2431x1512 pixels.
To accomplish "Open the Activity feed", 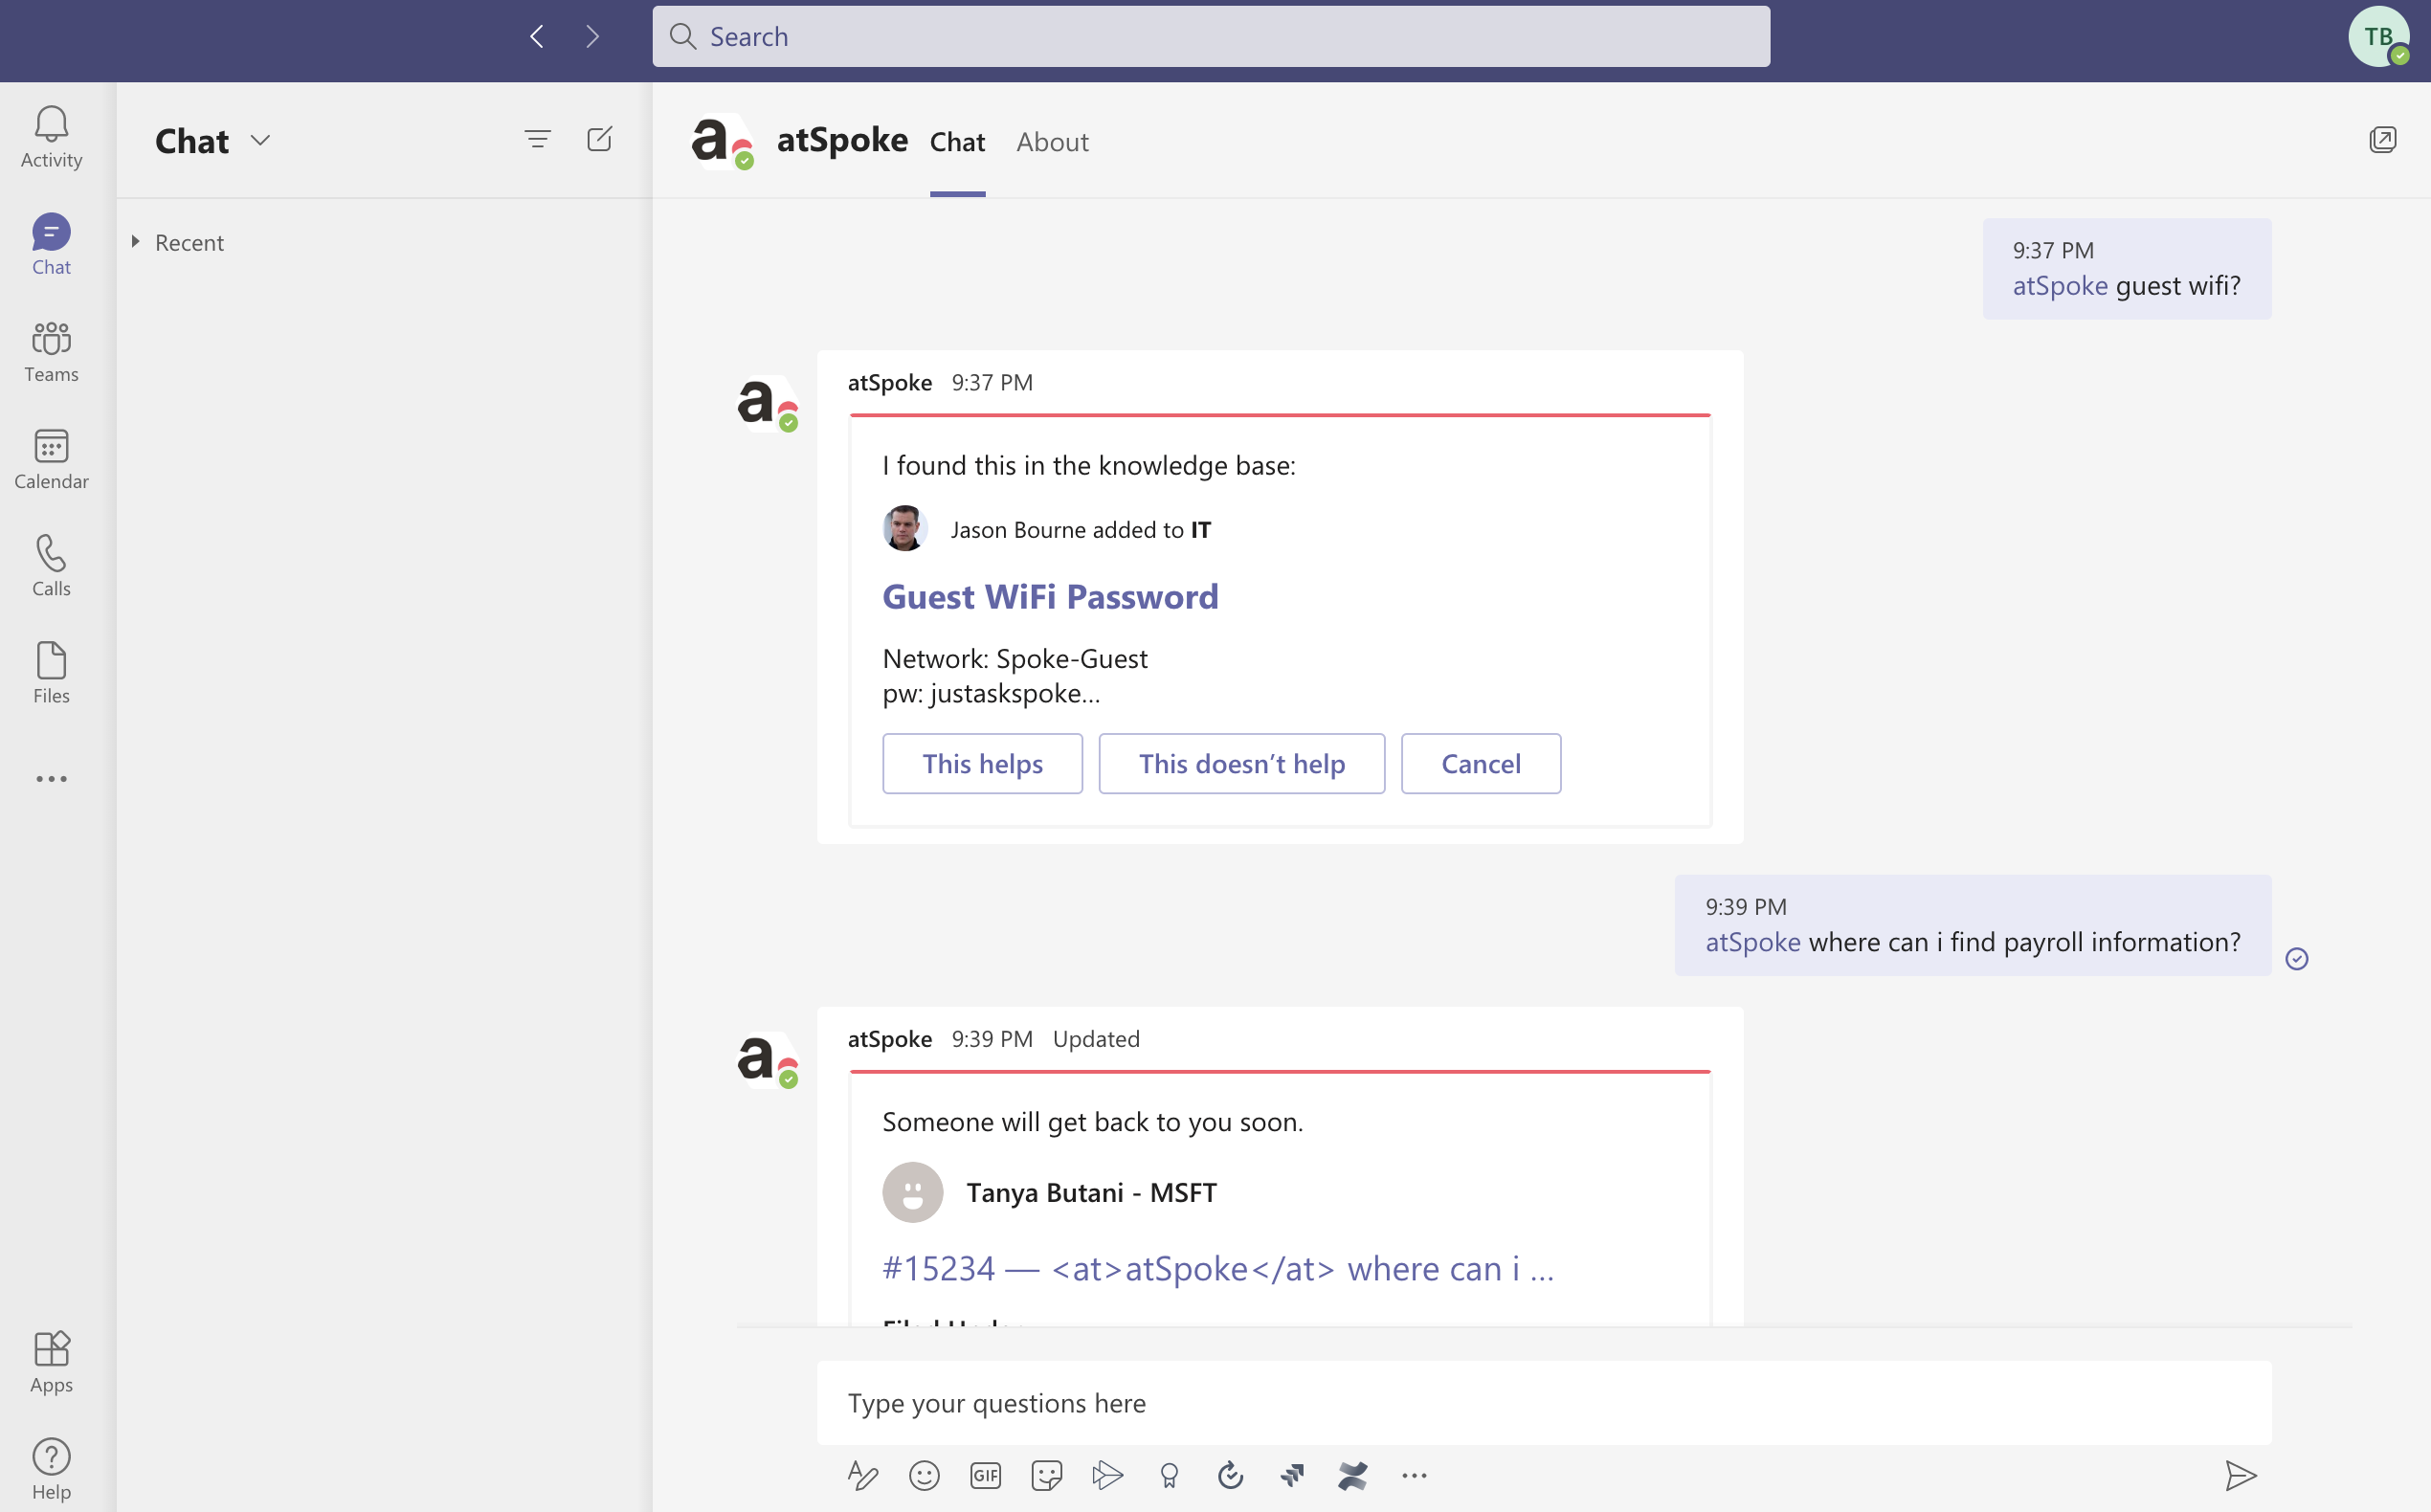I will coord(51,137).
